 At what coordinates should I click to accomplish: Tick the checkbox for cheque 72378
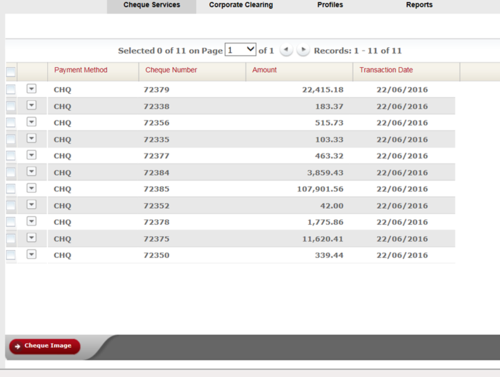tap(11, 222)
